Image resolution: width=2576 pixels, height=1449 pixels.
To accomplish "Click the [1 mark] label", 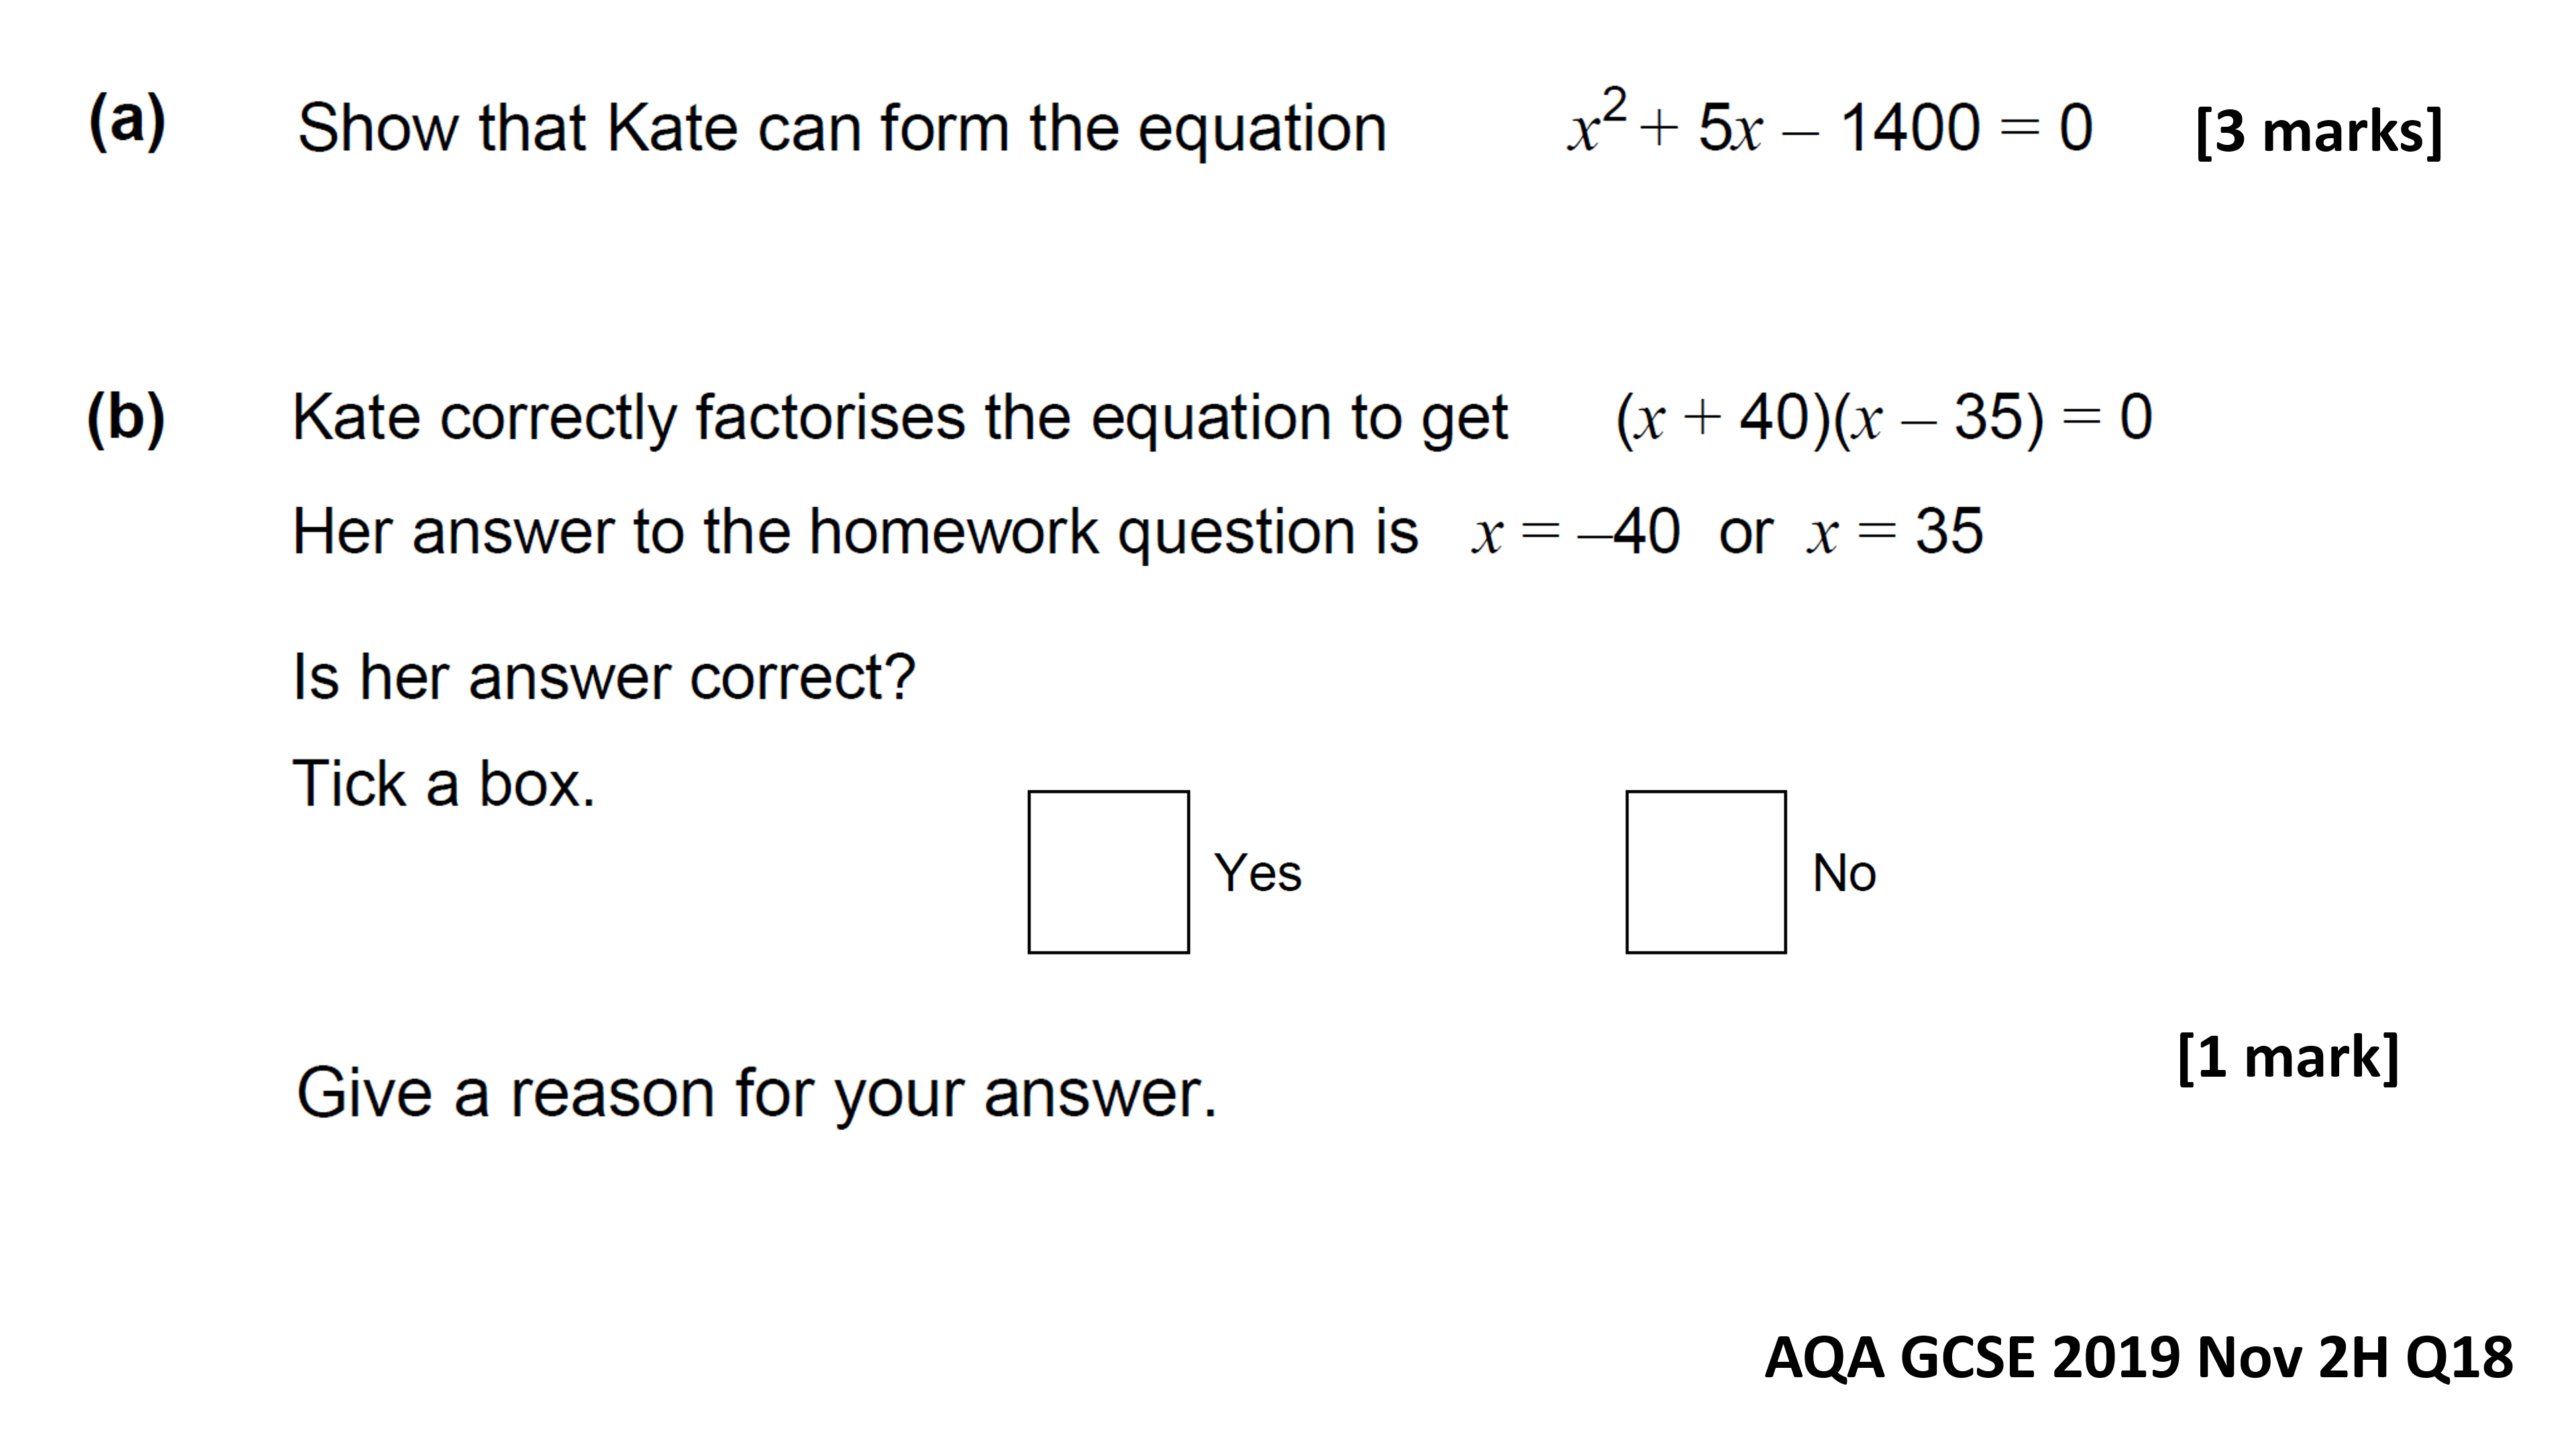I will coord(2288,1057).
